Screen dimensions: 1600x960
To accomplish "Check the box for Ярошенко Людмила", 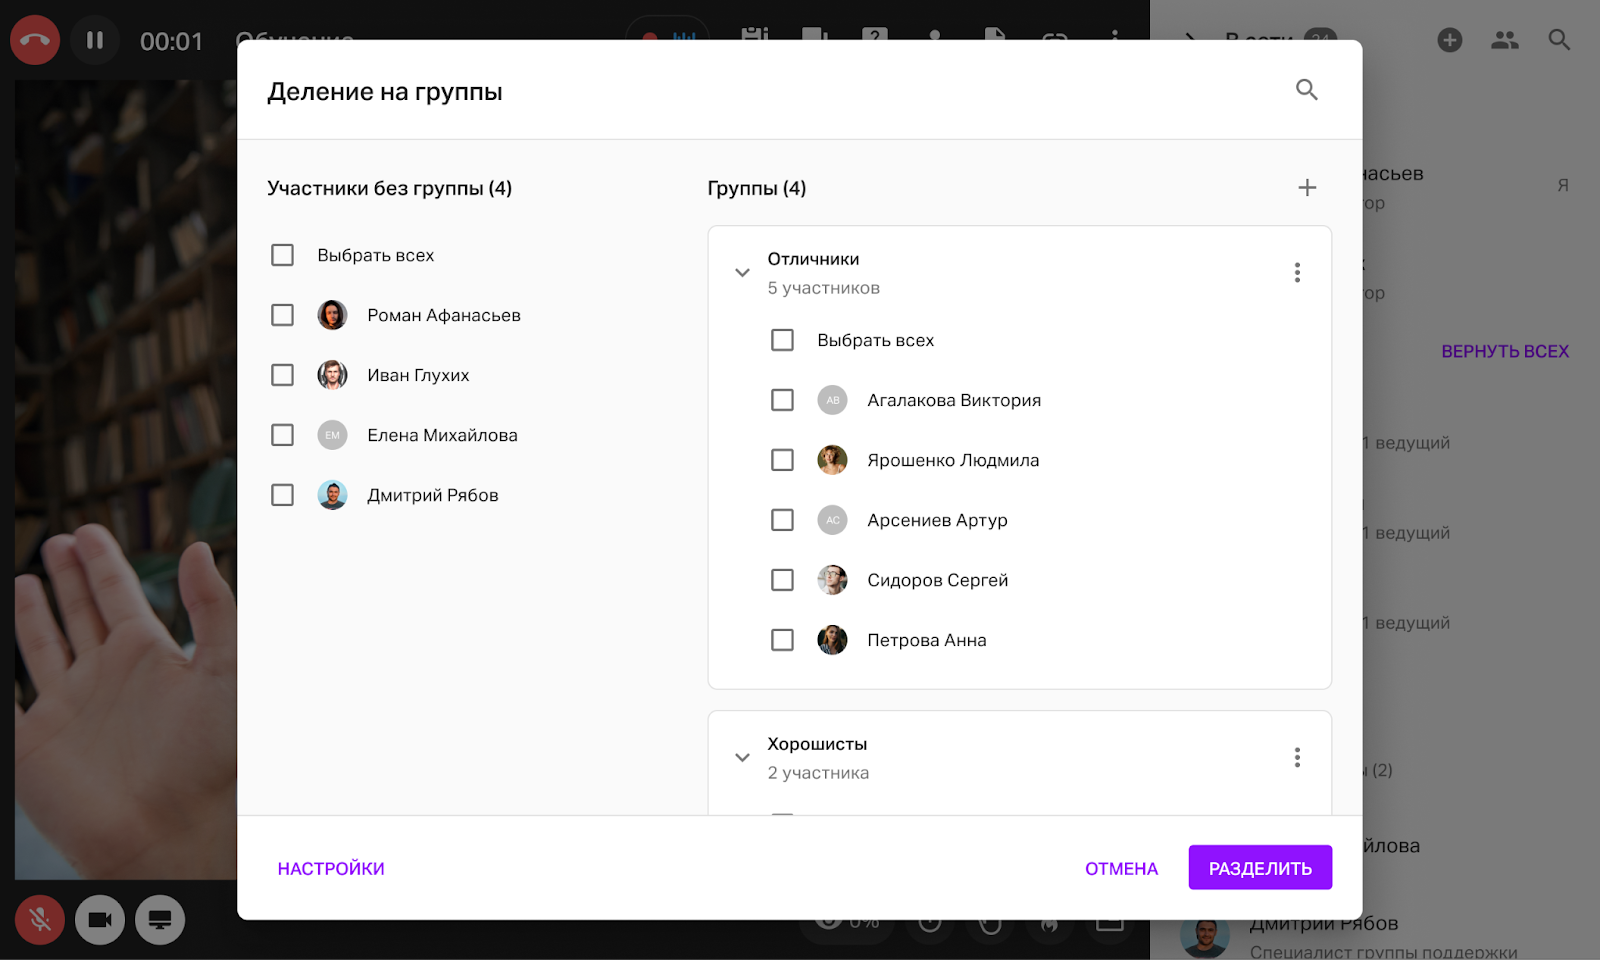I will pos(783,460).
